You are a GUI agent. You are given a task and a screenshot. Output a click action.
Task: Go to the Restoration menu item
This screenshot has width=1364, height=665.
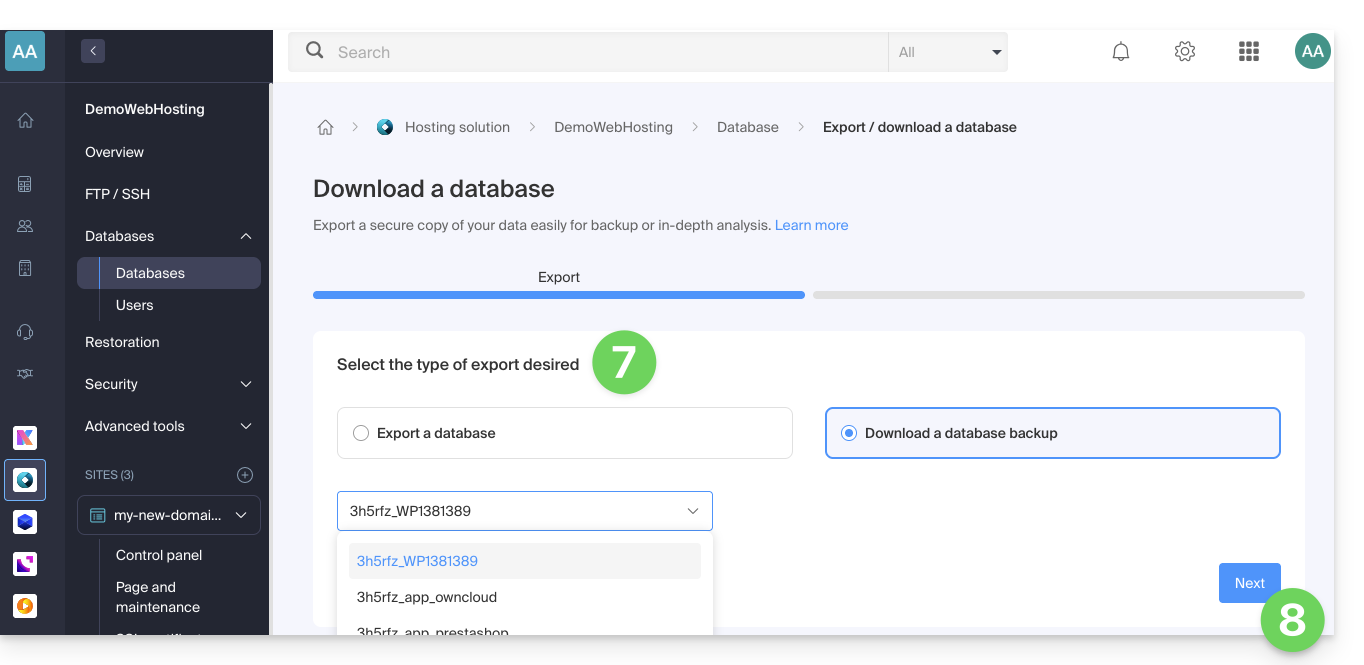tap(122, 342)
